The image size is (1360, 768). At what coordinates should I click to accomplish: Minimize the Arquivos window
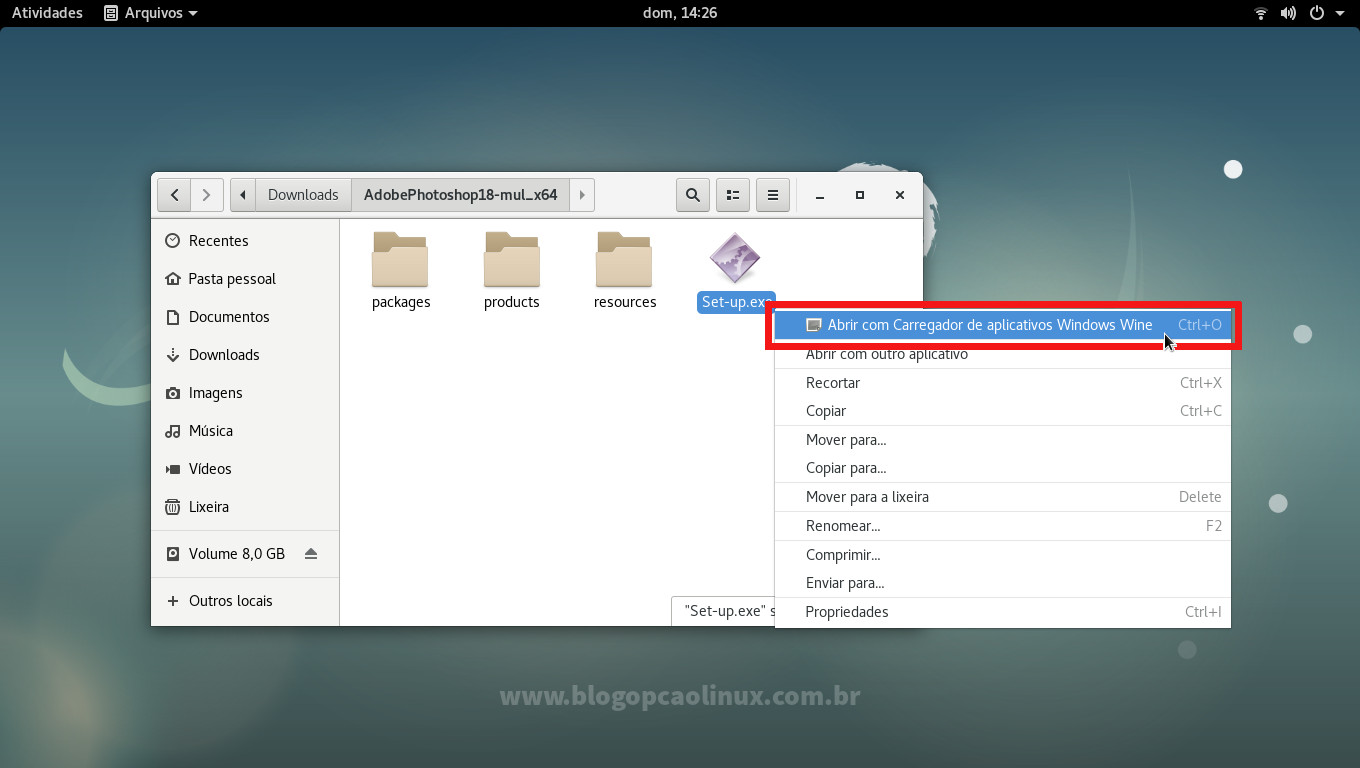pyautogui.click(x=820, y=195)
